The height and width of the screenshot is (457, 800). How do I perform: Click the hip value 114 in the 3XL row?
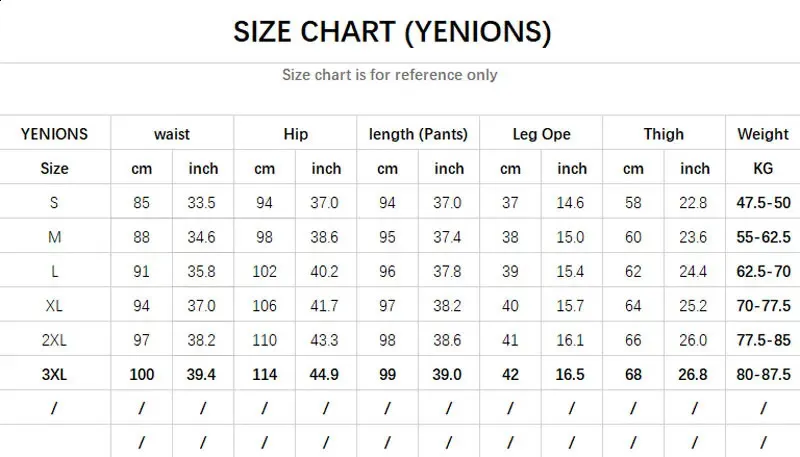click(x=264, y=374)
